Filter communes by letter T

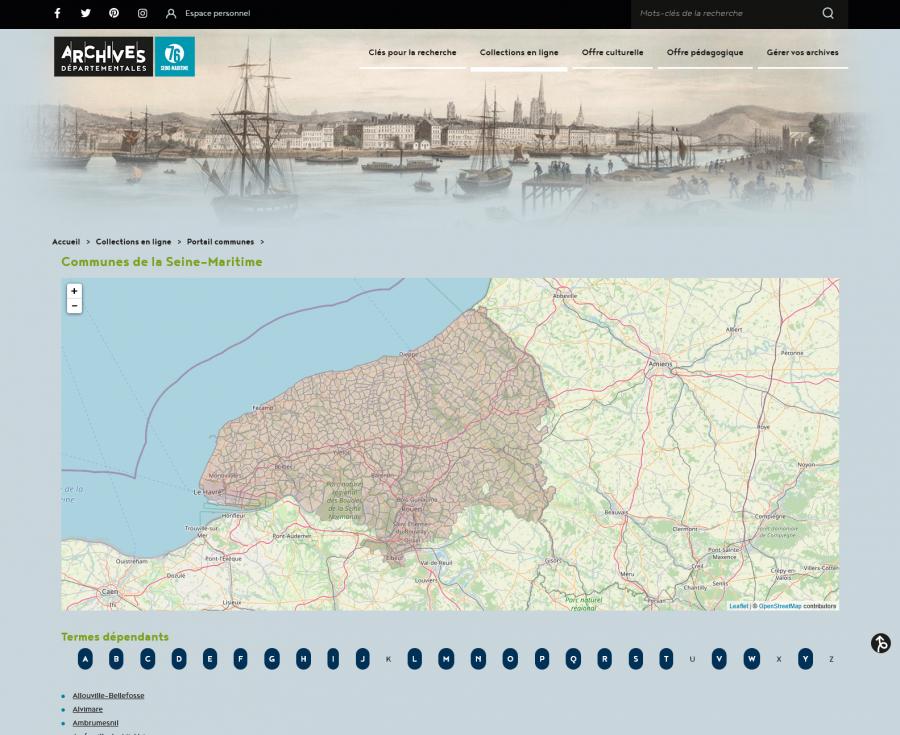(666, 659)
